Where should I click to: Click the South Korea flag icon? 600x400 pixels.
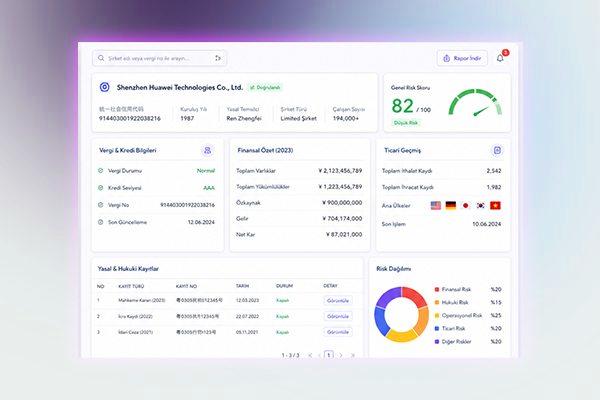[481, 206]
